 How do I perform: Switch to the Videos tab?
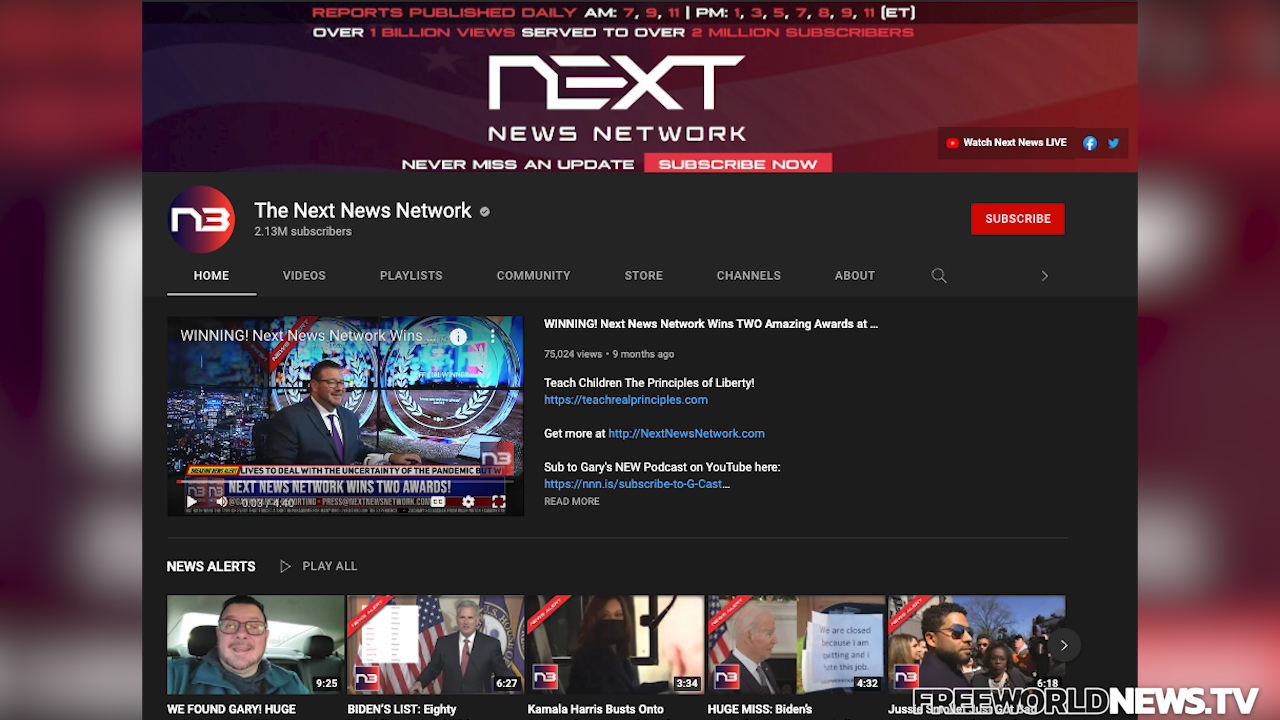pyautogui.click(x=304, y=276)
